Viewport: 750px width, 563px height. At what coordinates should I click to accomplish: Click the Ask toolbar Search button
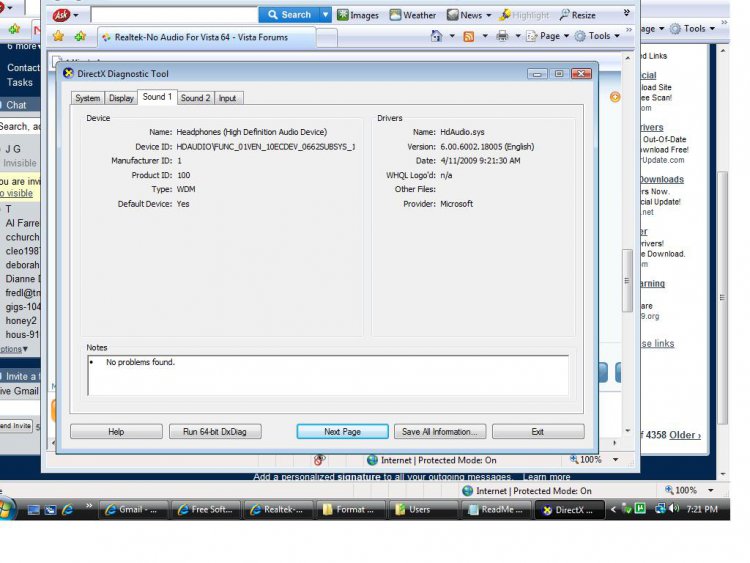click(289, 15)
